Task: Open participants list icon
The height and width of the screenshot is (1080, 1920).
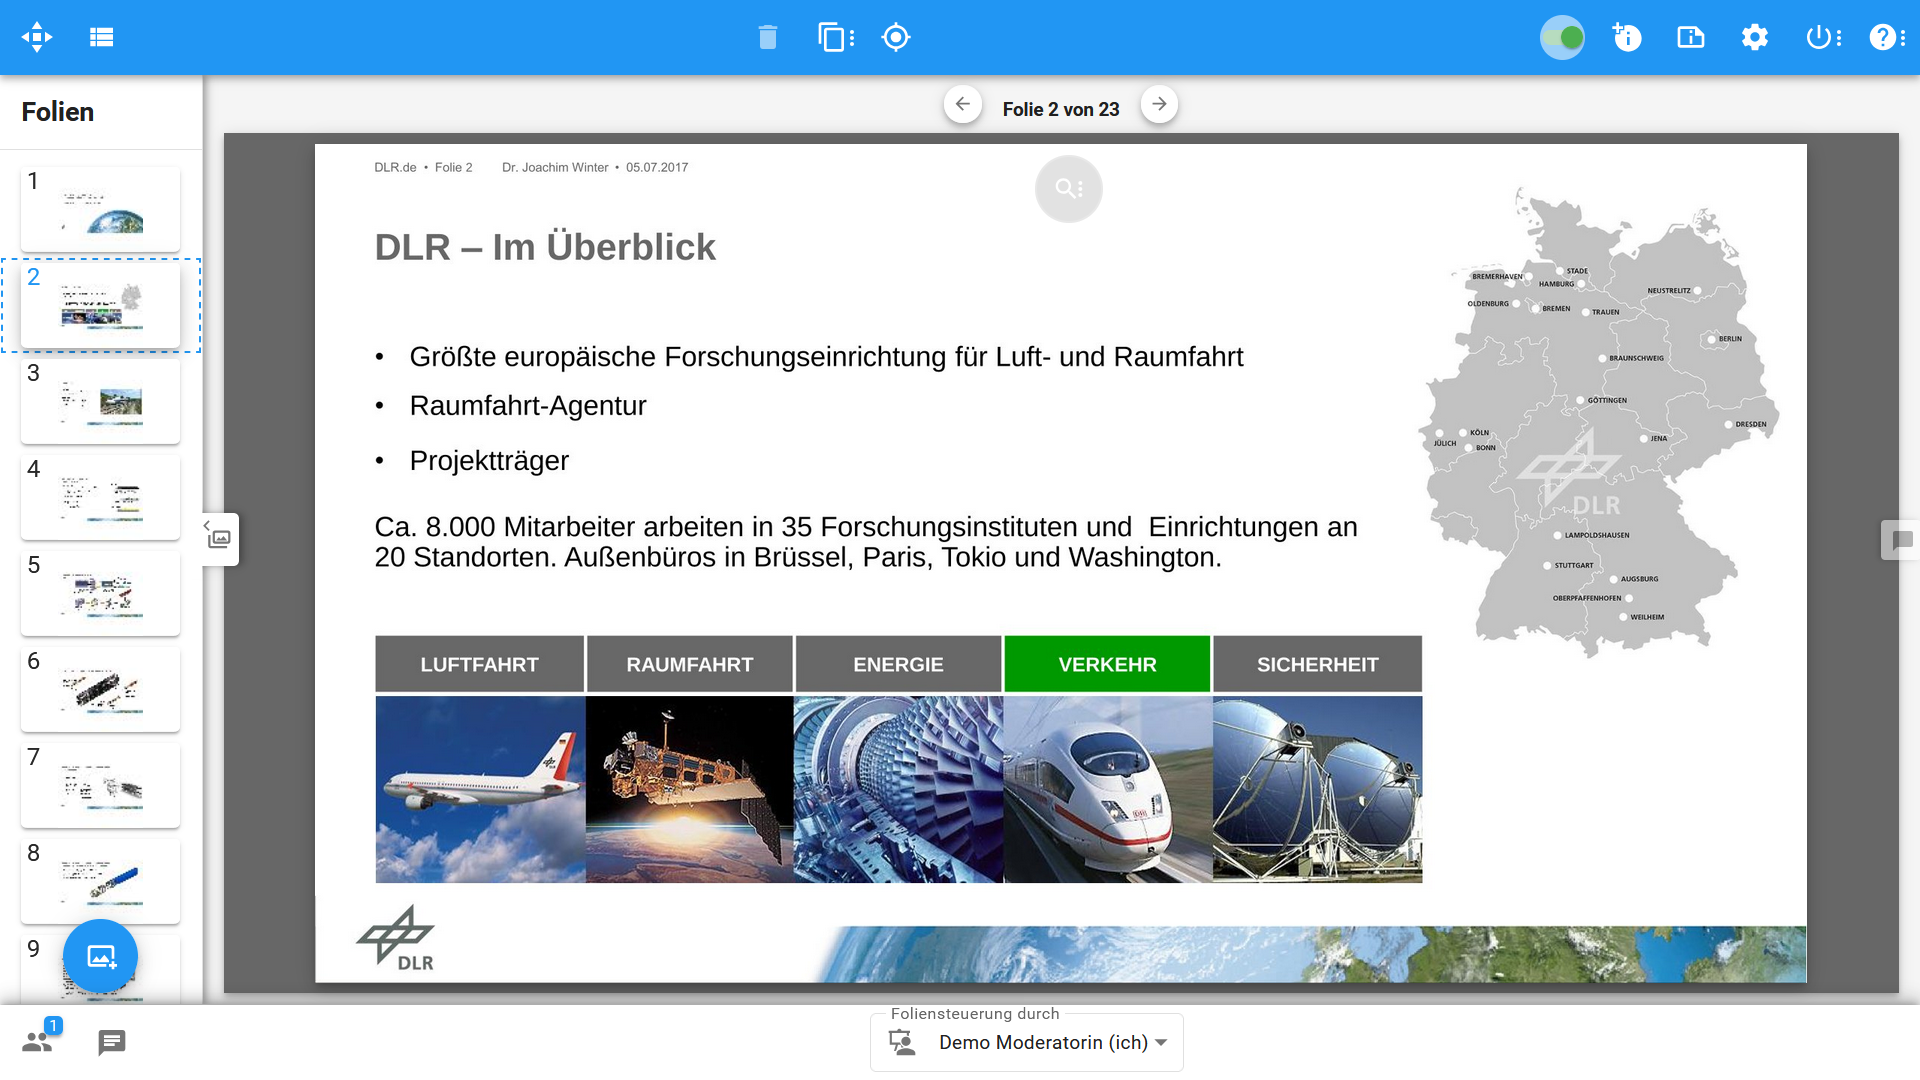Action: pos(38,1042)
